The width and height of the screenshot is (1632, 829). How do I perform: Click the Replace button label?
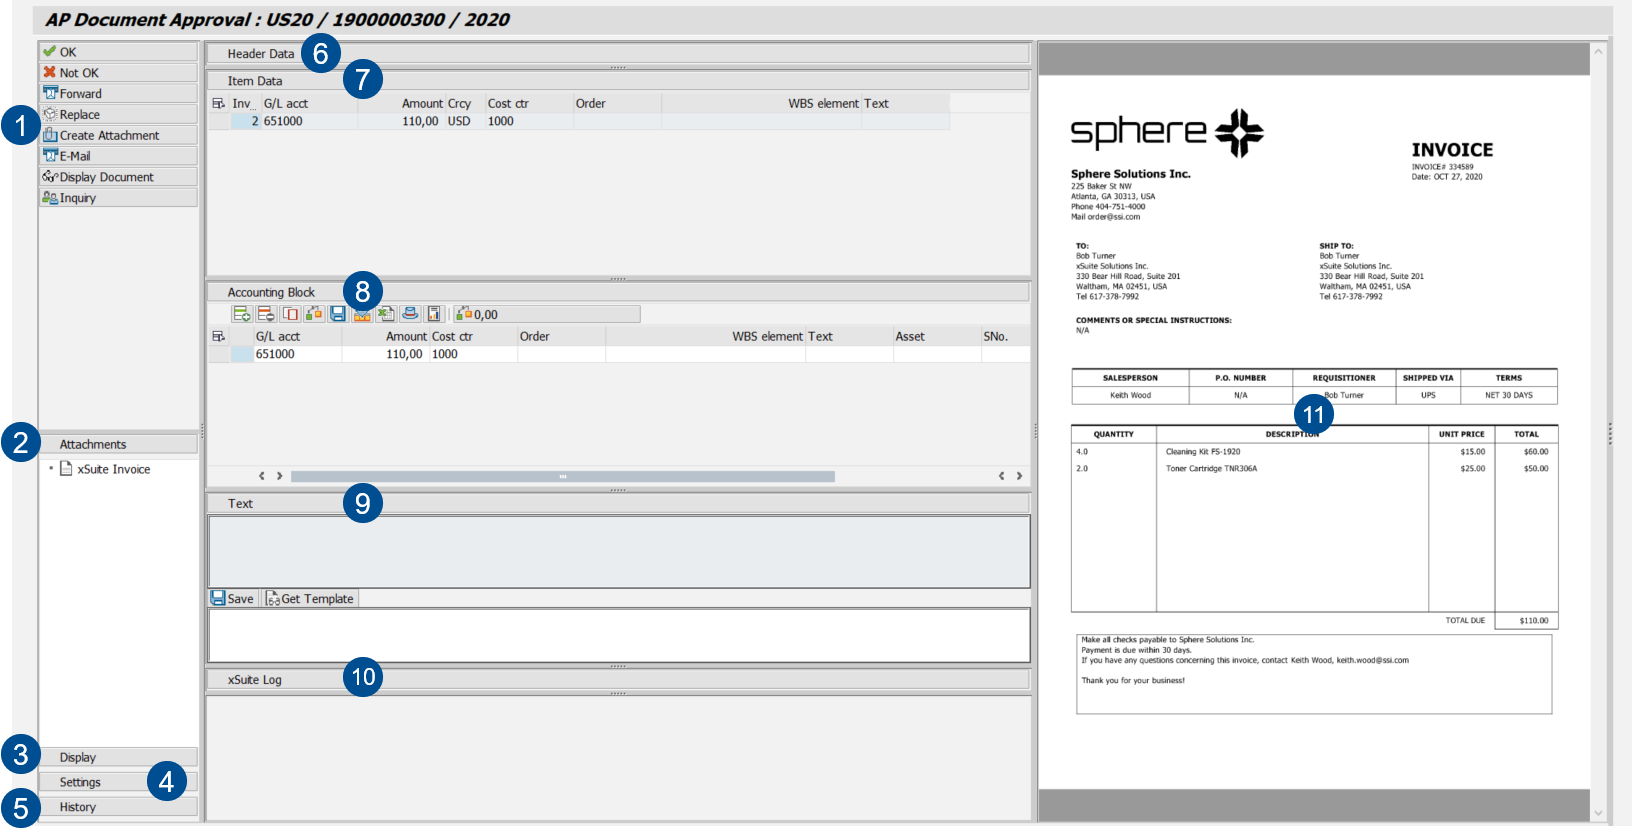coord(80,115)
